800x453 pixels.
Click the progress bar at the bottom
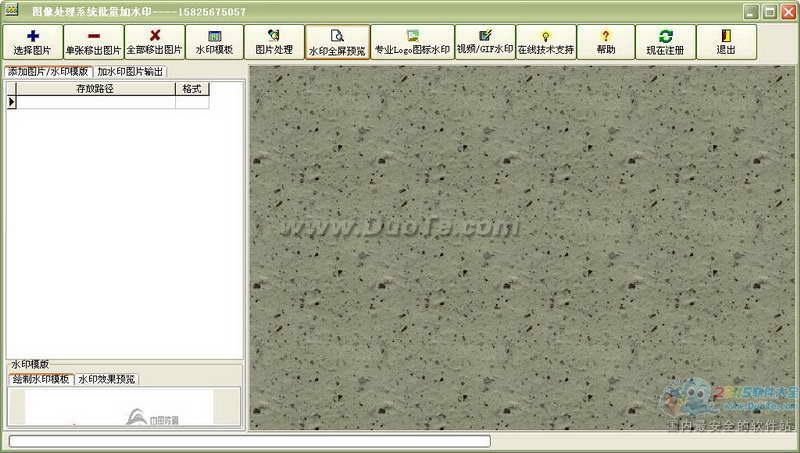coord(249,441)
